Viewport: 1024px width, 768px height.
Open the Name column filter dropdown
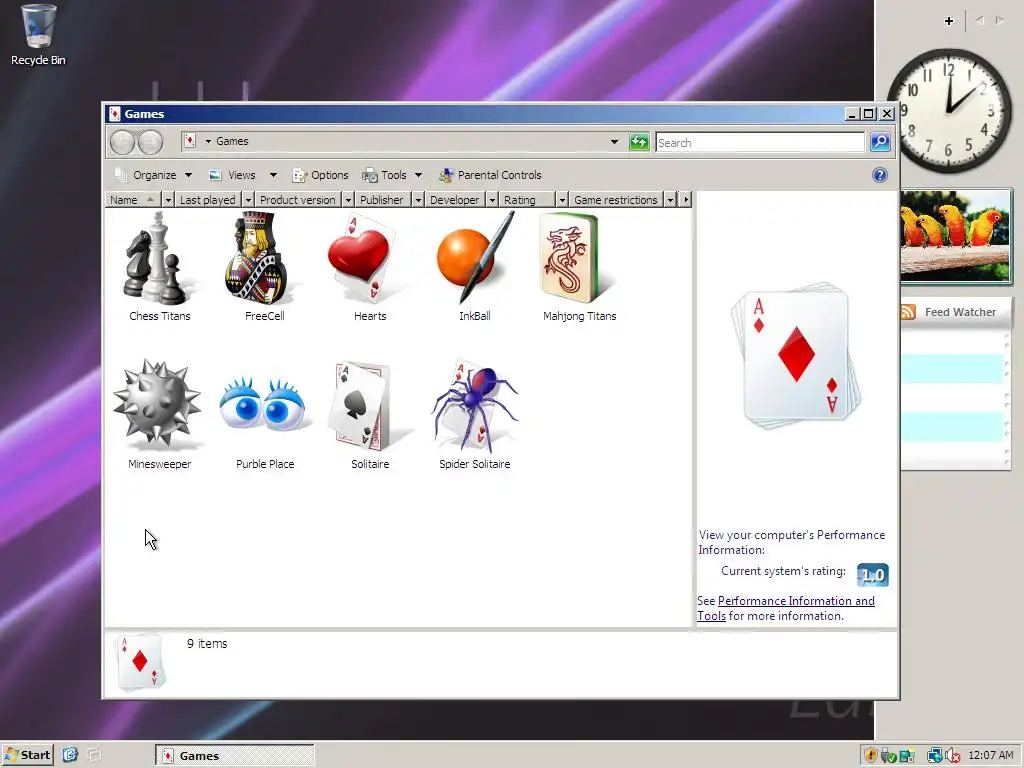[168, 200]
